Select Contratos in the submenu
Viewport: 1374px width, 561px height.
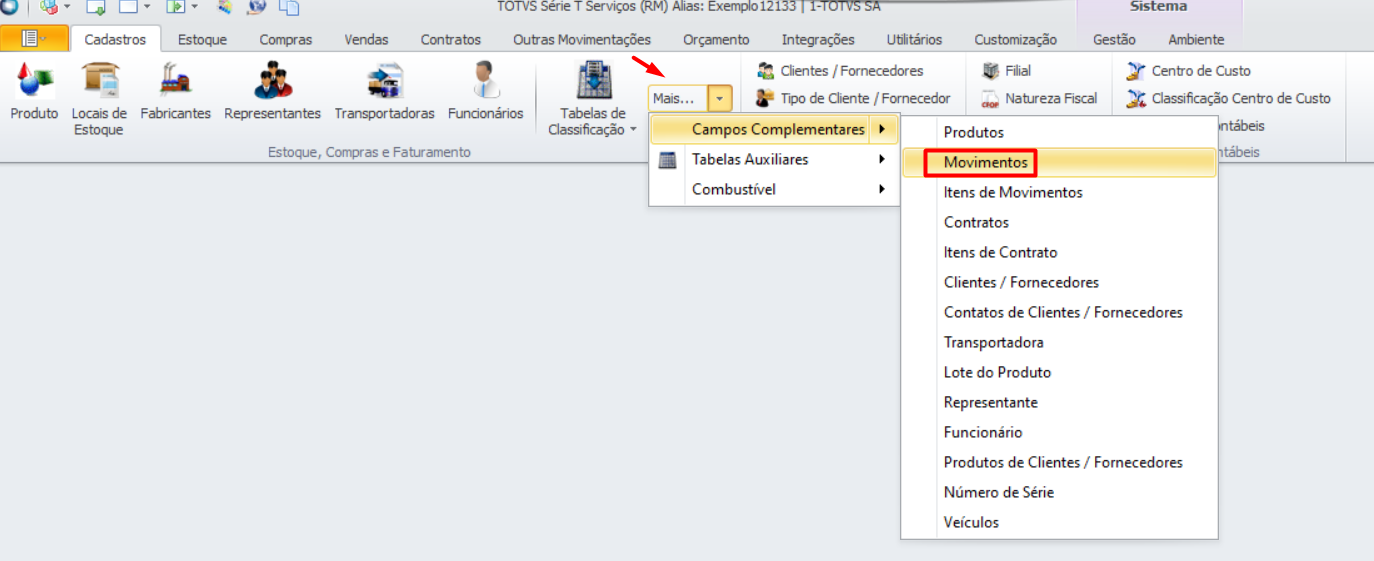[x=1059, y=222]
